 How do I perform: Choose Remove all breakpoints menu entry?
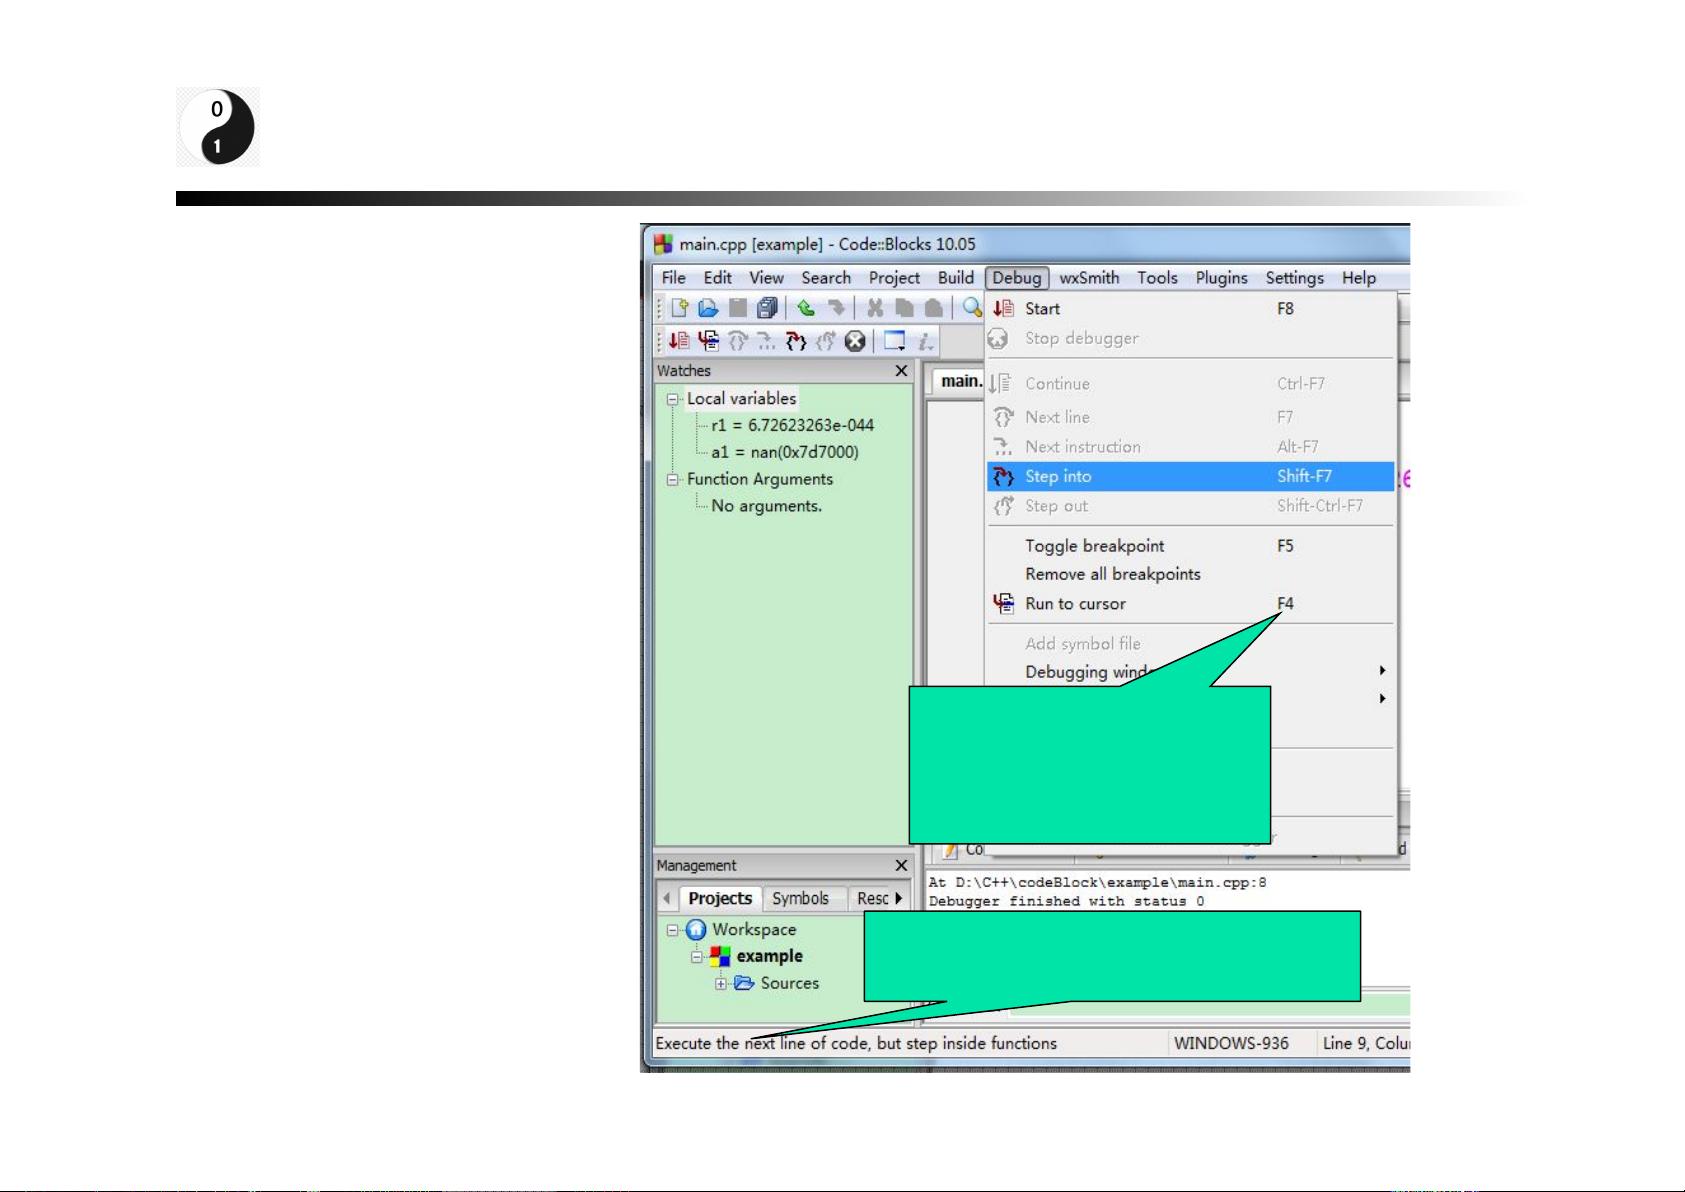pyautogui.click(x=1190, y=574)
